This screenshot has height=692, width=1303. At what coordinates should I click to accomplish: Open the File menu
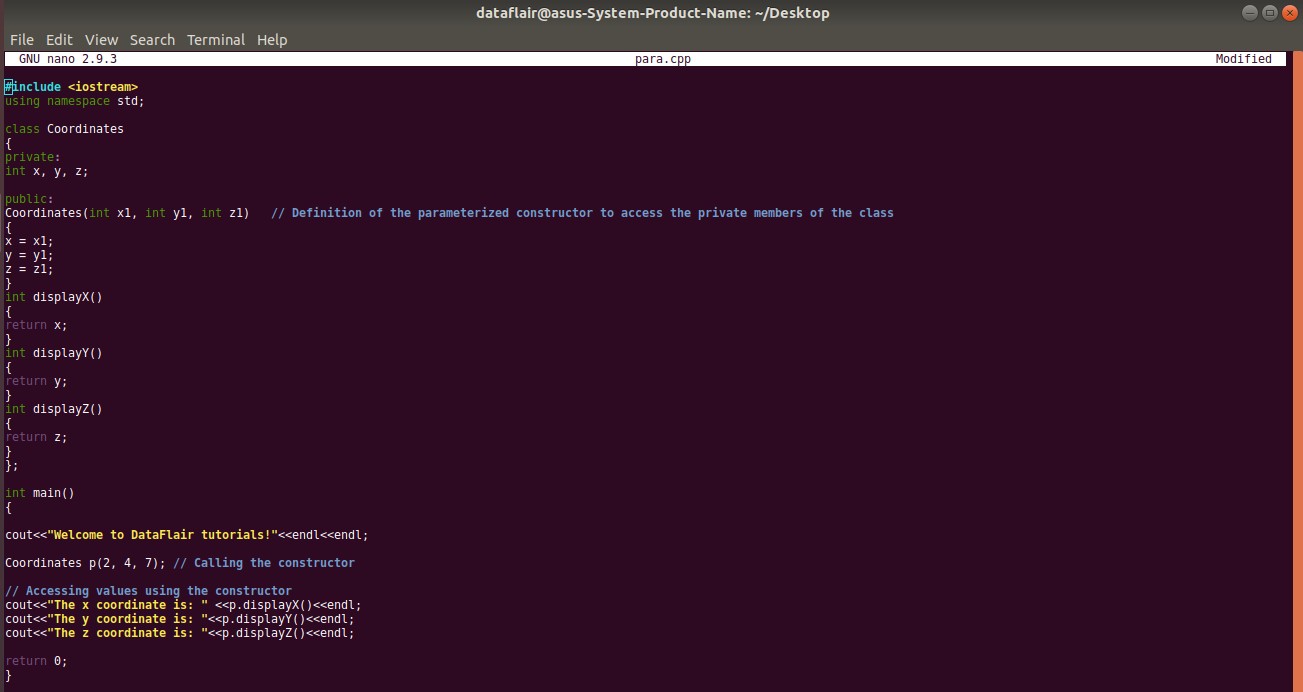pos(21,39)
